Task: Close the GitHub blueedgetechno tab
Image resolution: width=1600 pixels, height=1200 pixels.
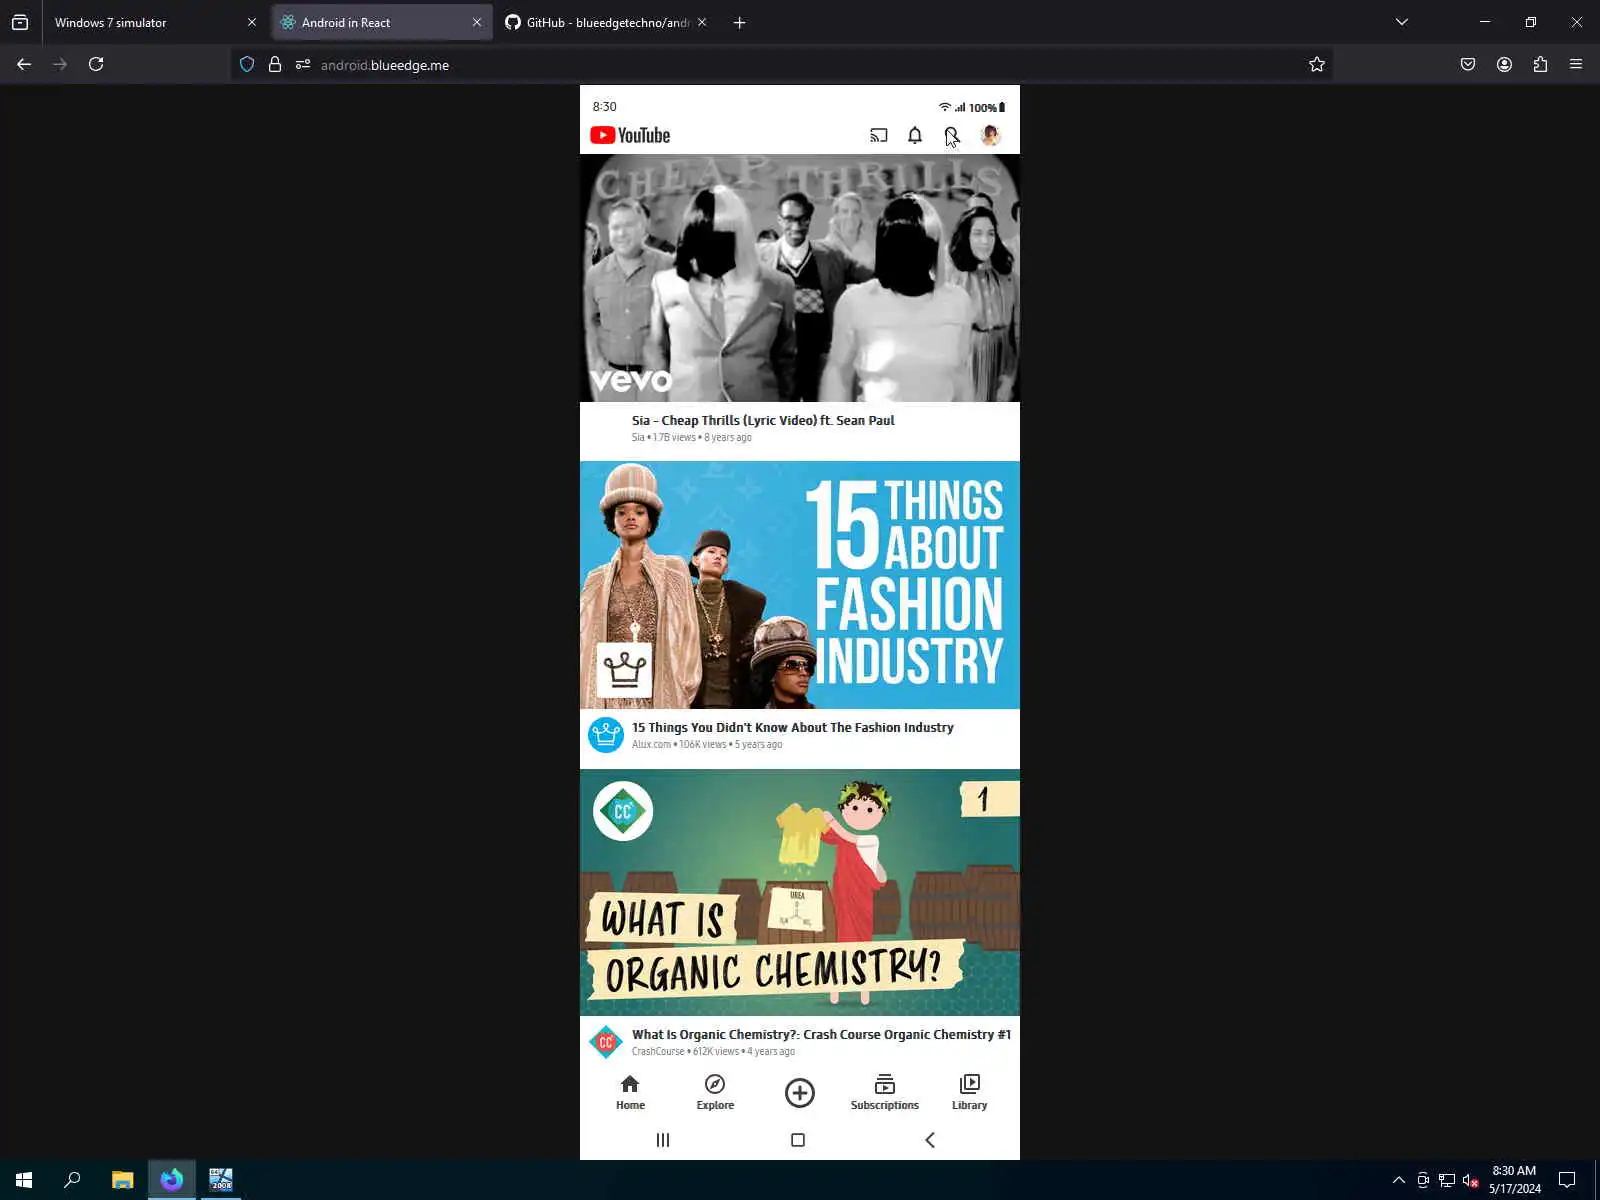Action: tap(702, 22)
